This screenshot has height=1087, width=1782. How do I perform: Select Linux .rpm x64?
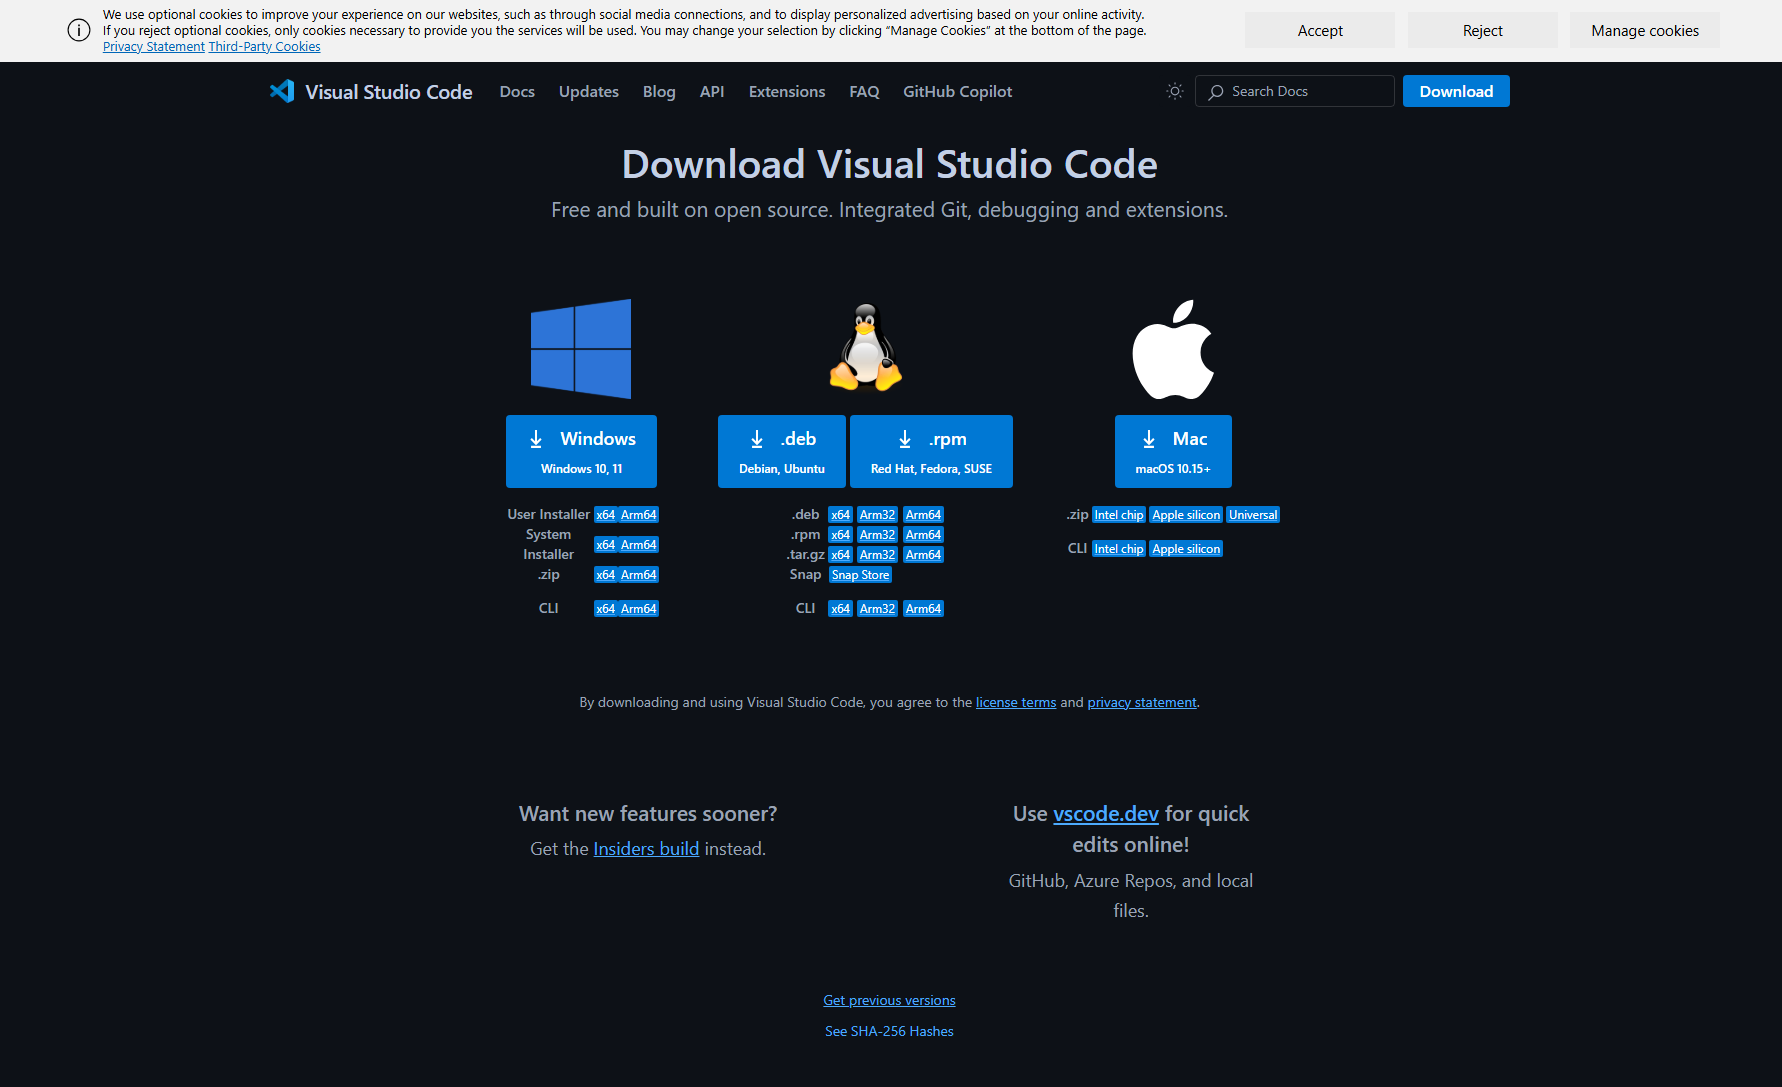[841, 535]
